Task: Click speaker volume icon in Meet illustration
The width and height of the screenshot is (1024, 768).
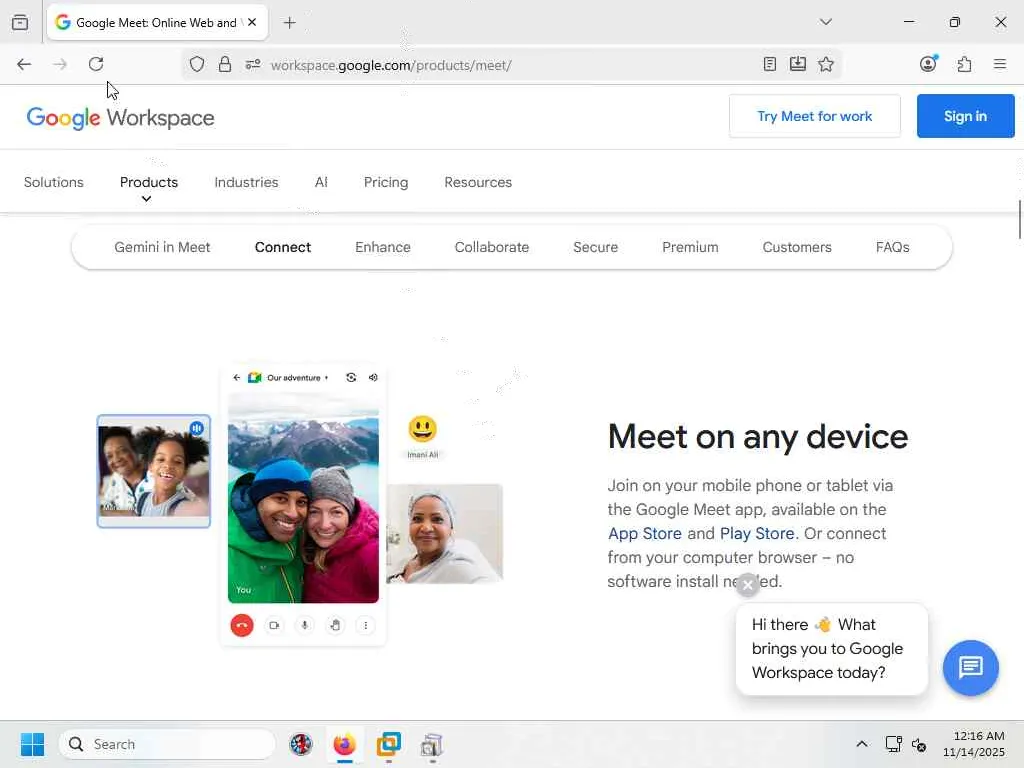Action: pos(373,377)
